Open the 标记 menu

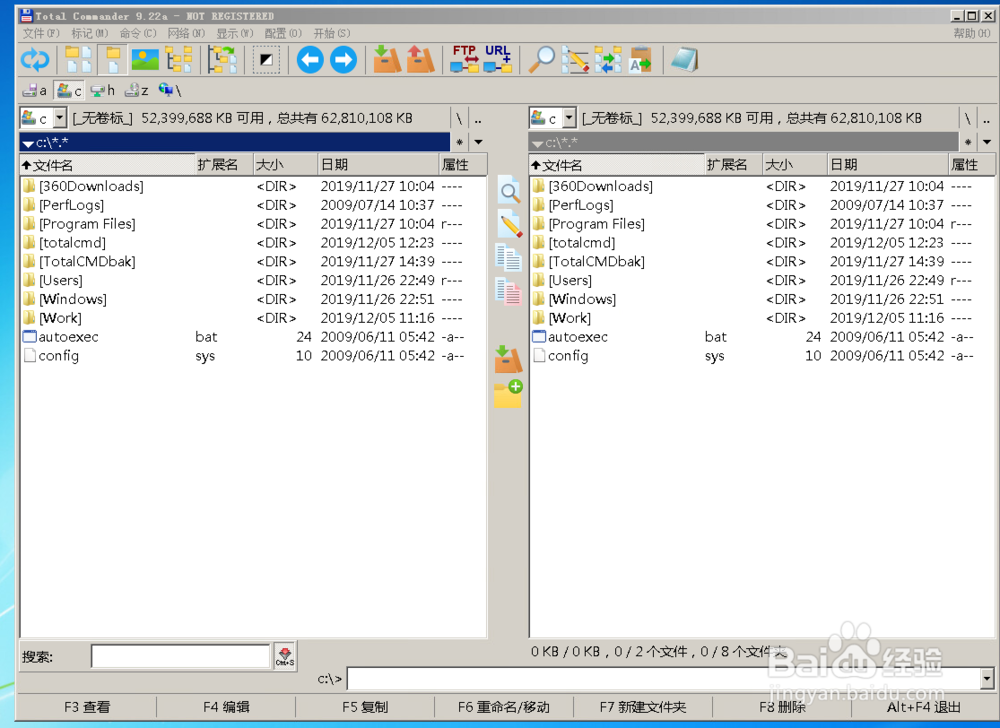pos(90,33)
